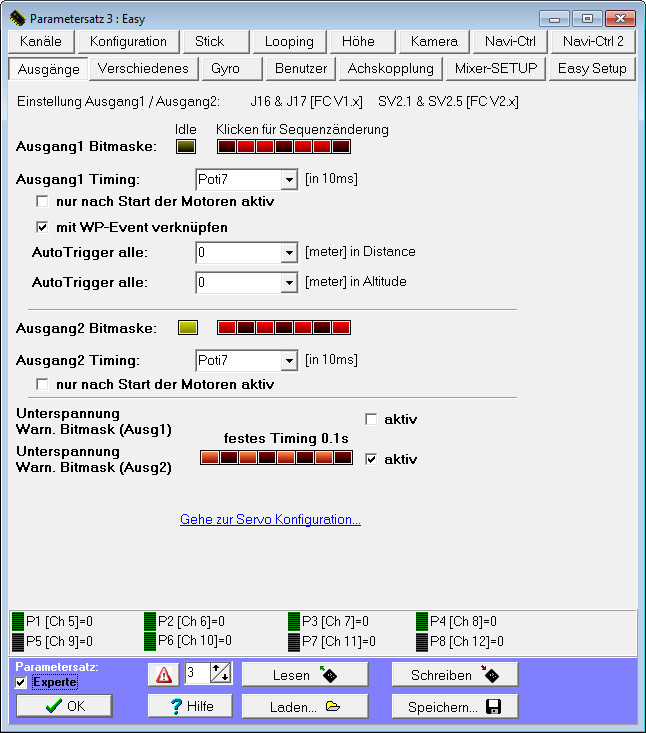Open the Ausgang1 Timing dropdown
This screenshot has width=646, height=733.
click(x=289, y=180)
